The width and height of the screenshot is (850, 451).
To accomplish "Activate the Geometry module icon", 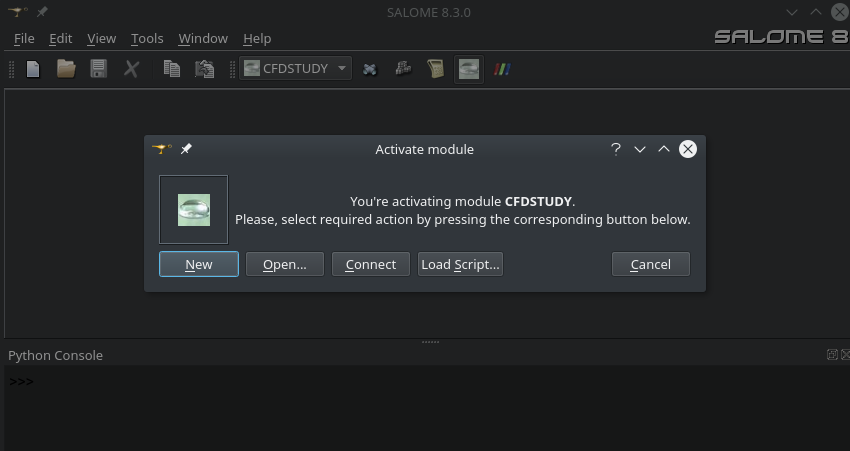I will click(x=370, y=69).
